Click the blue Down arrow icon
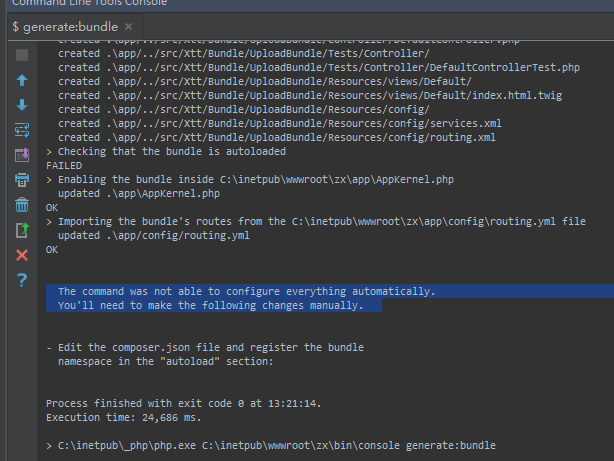Image resolution: width=614 pixels, height=461 pixels. click(22, 105)
